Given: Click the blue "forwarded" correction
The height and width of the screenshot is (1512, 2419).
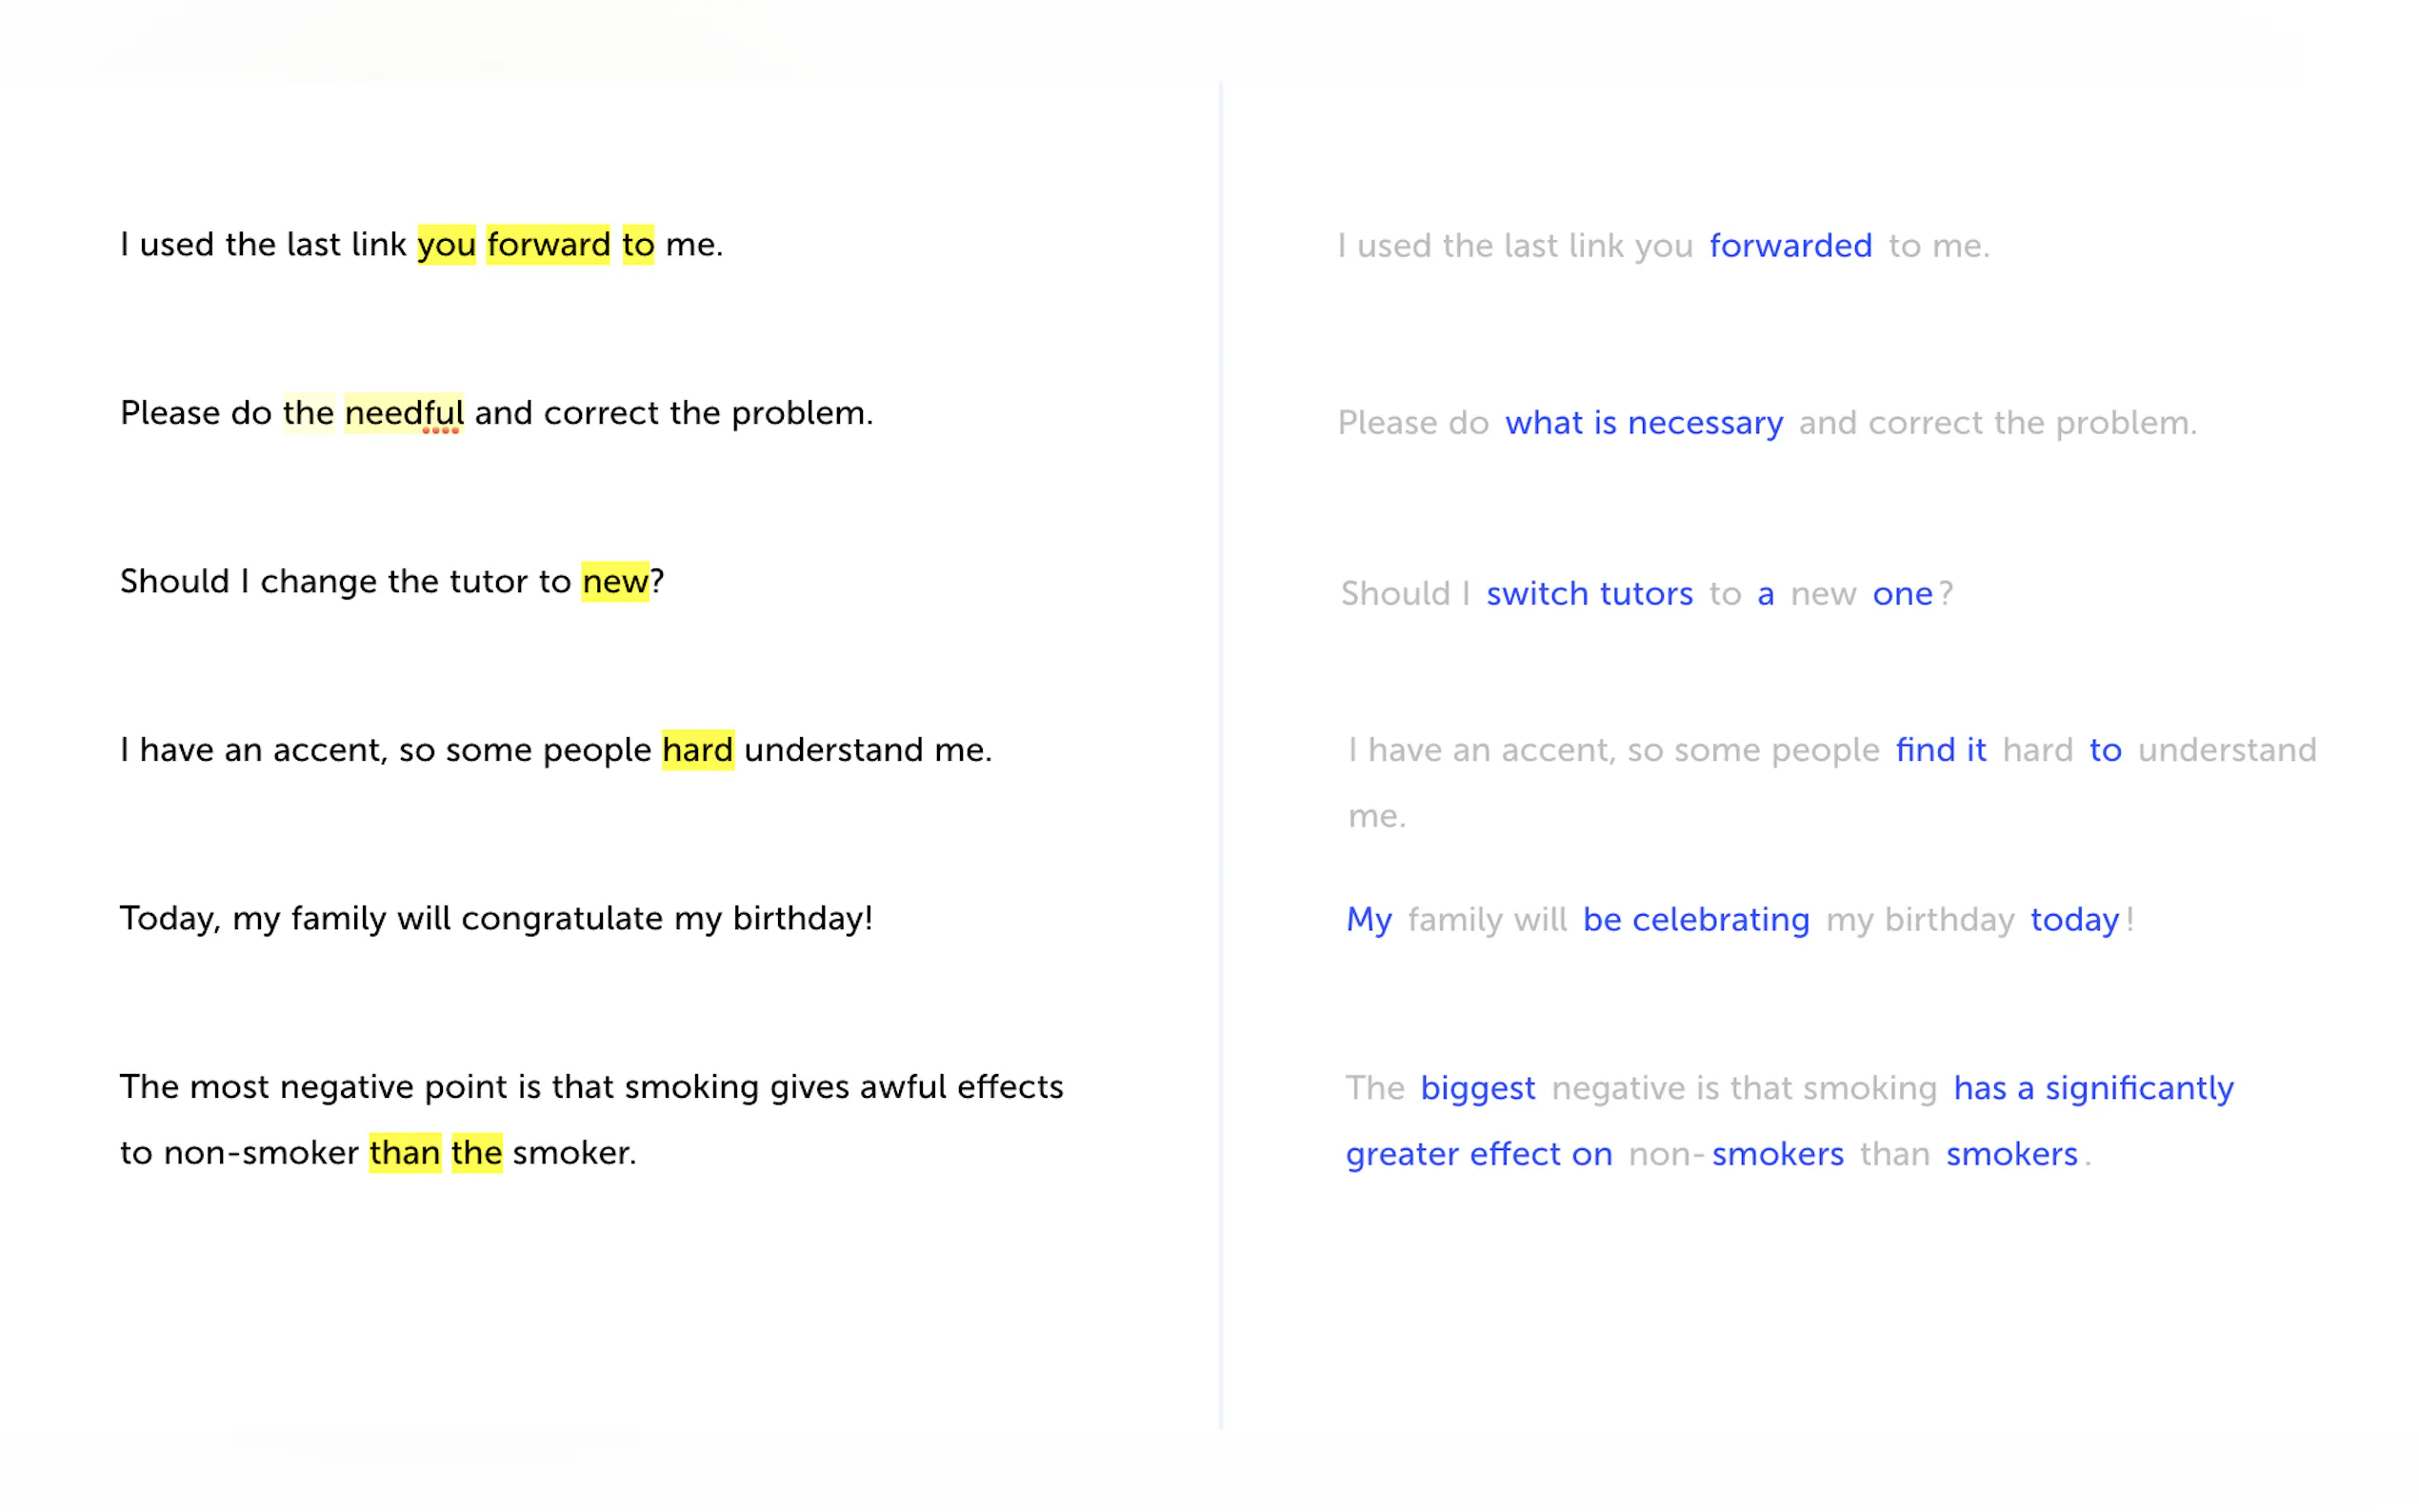Looking at the screenshot, I should coord(1790,245).
